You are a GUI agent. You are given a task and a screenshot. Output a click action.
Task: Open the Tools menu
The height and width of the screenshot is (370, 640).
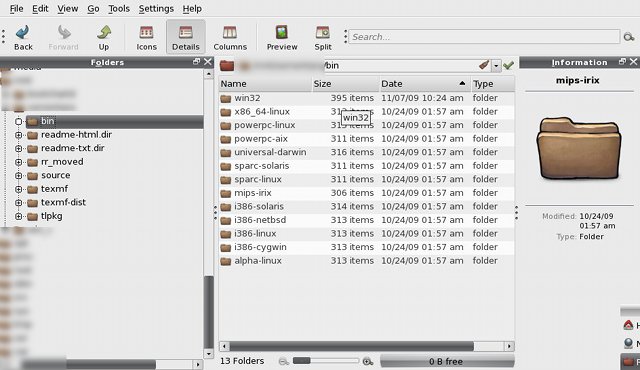coord(119,9)
